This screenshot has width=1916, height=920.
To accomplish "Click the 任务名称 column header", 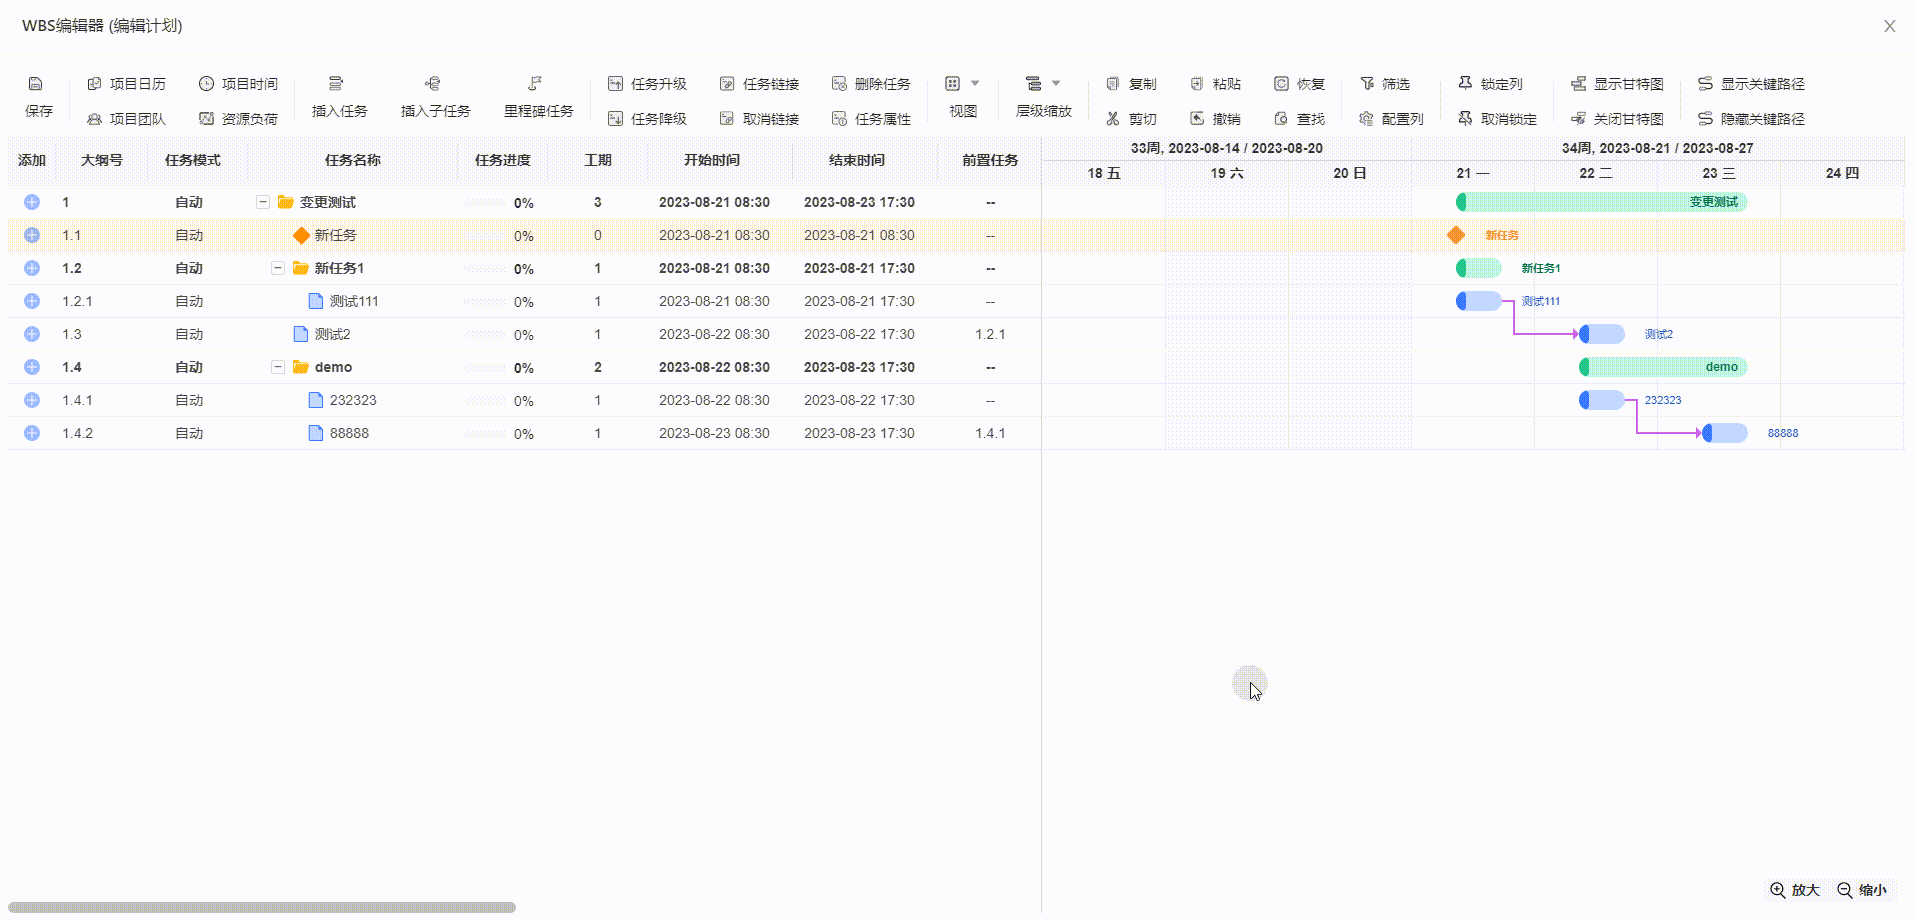I will pyautogui.click(x=352, y=160).
